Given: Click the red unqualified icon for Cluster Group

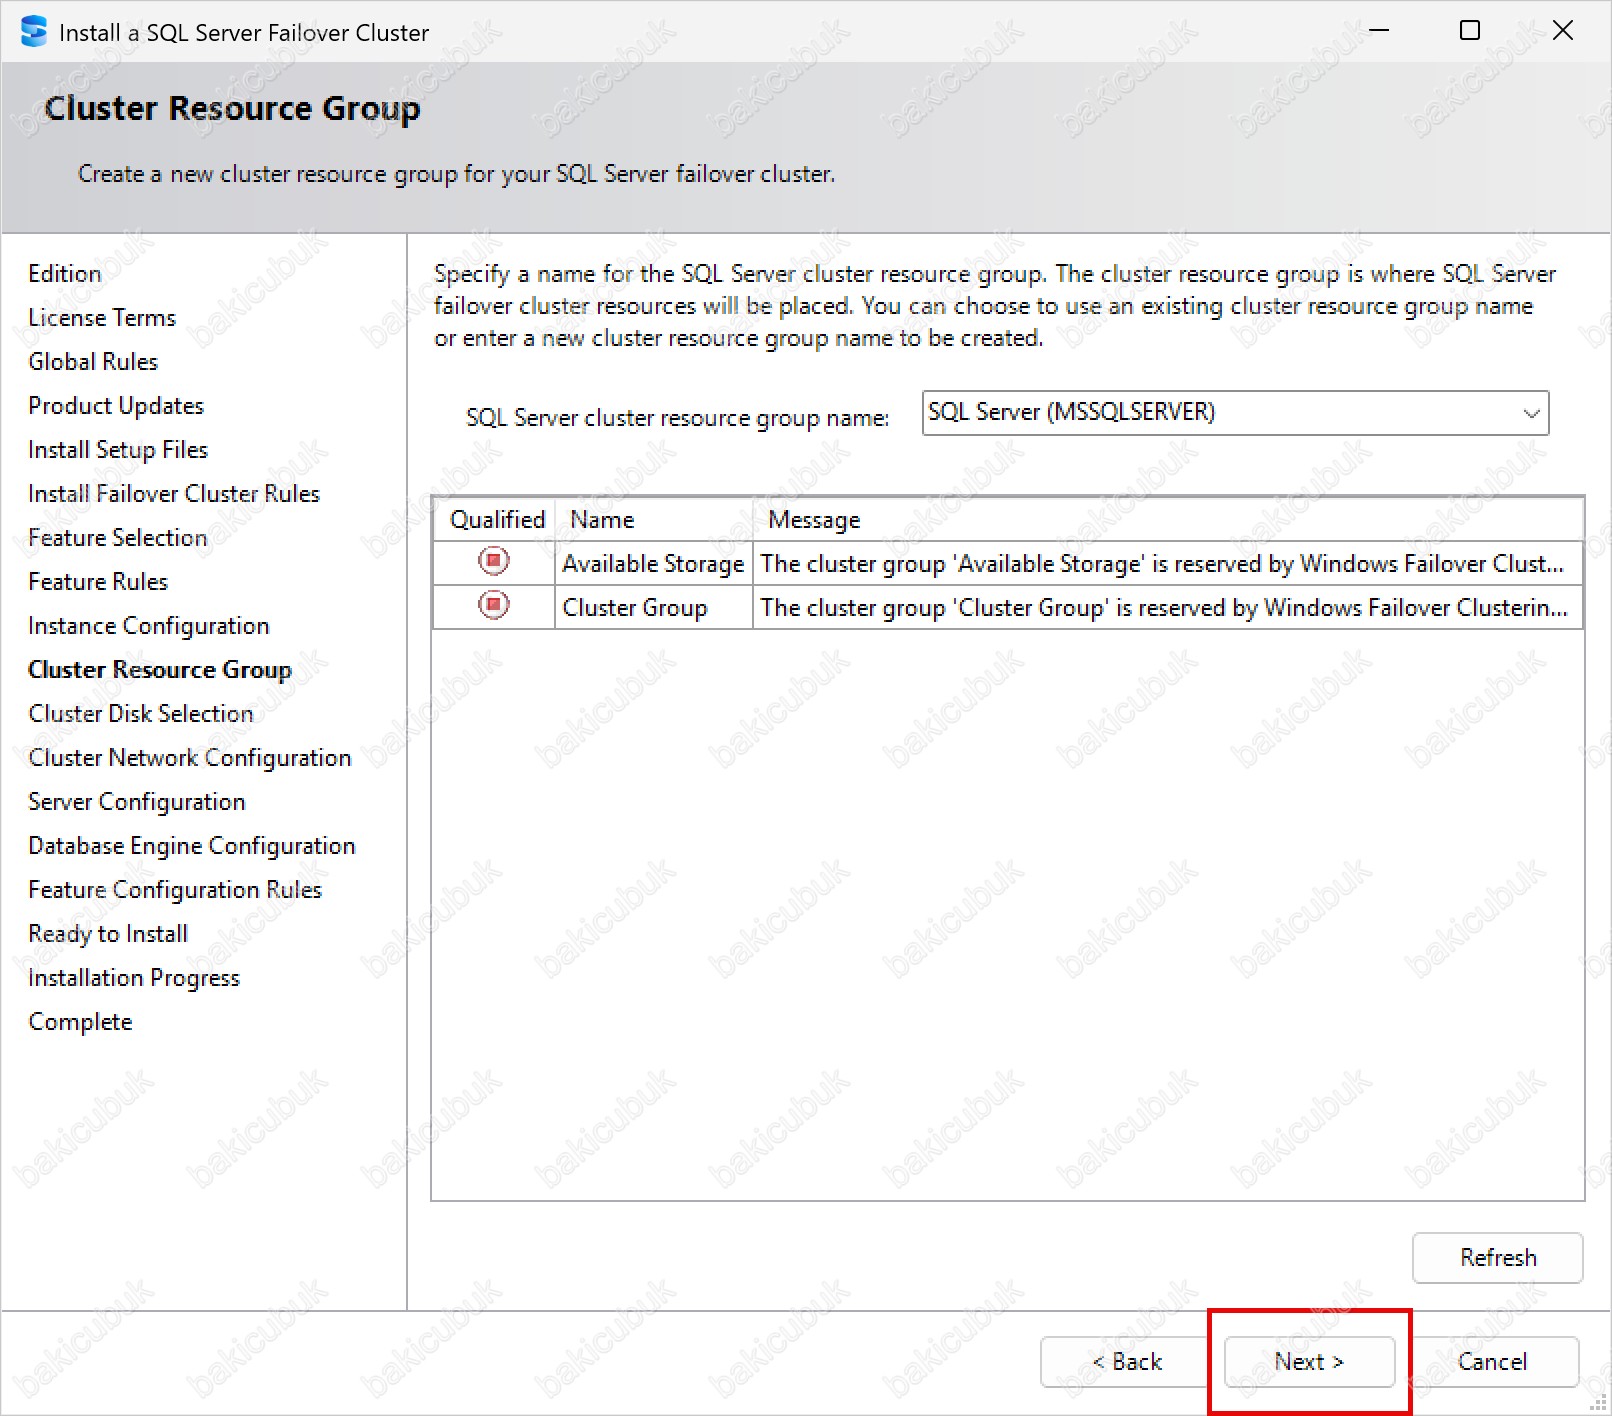Looking at the screenshot, I should click(494, 606).
